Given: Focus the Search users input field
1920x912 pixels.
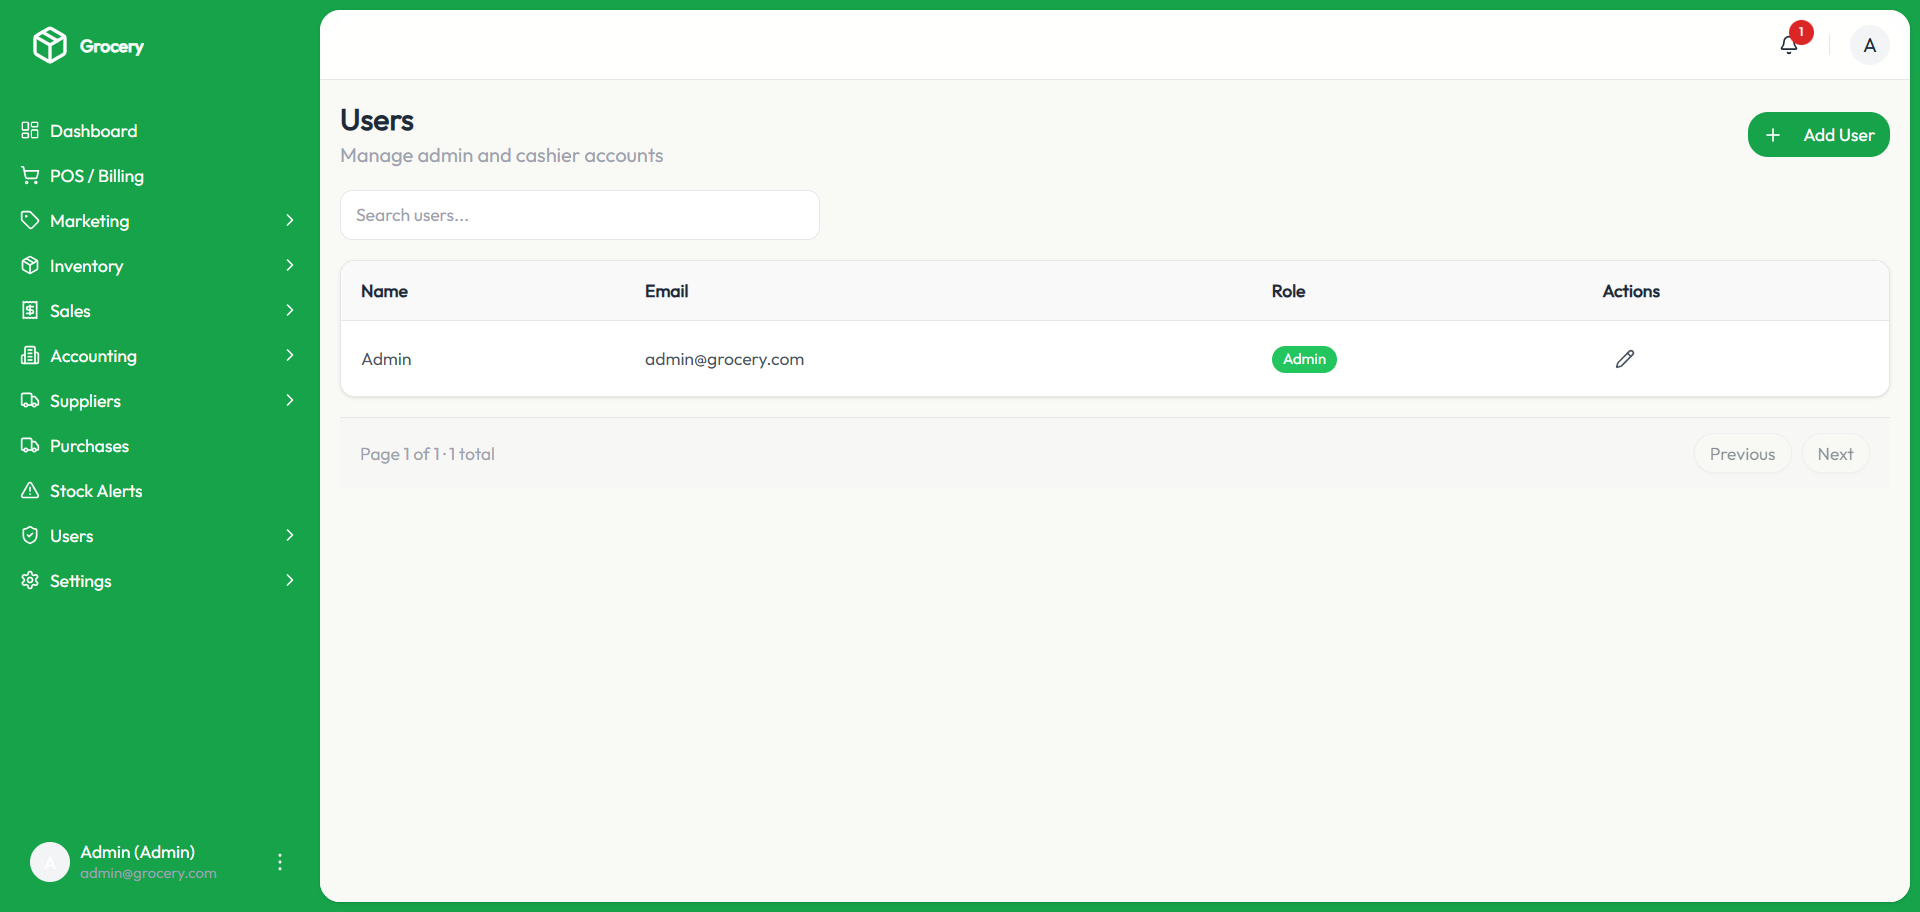Looking at the screenshot, I should click(x=580, y=215).
